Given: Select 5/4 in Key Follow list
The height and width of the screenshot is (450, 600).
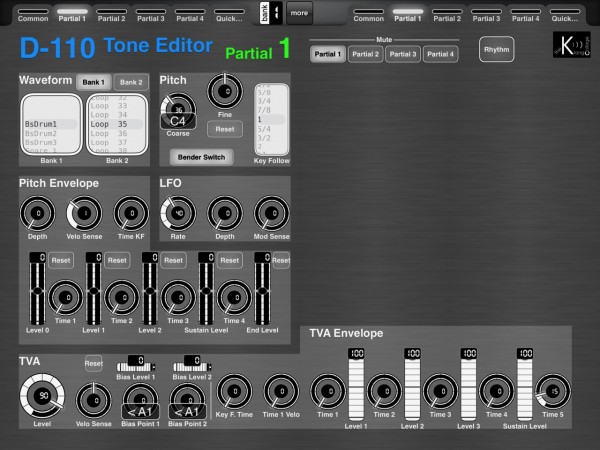Looking at the screenshot, I should click(x=264, y=129).
